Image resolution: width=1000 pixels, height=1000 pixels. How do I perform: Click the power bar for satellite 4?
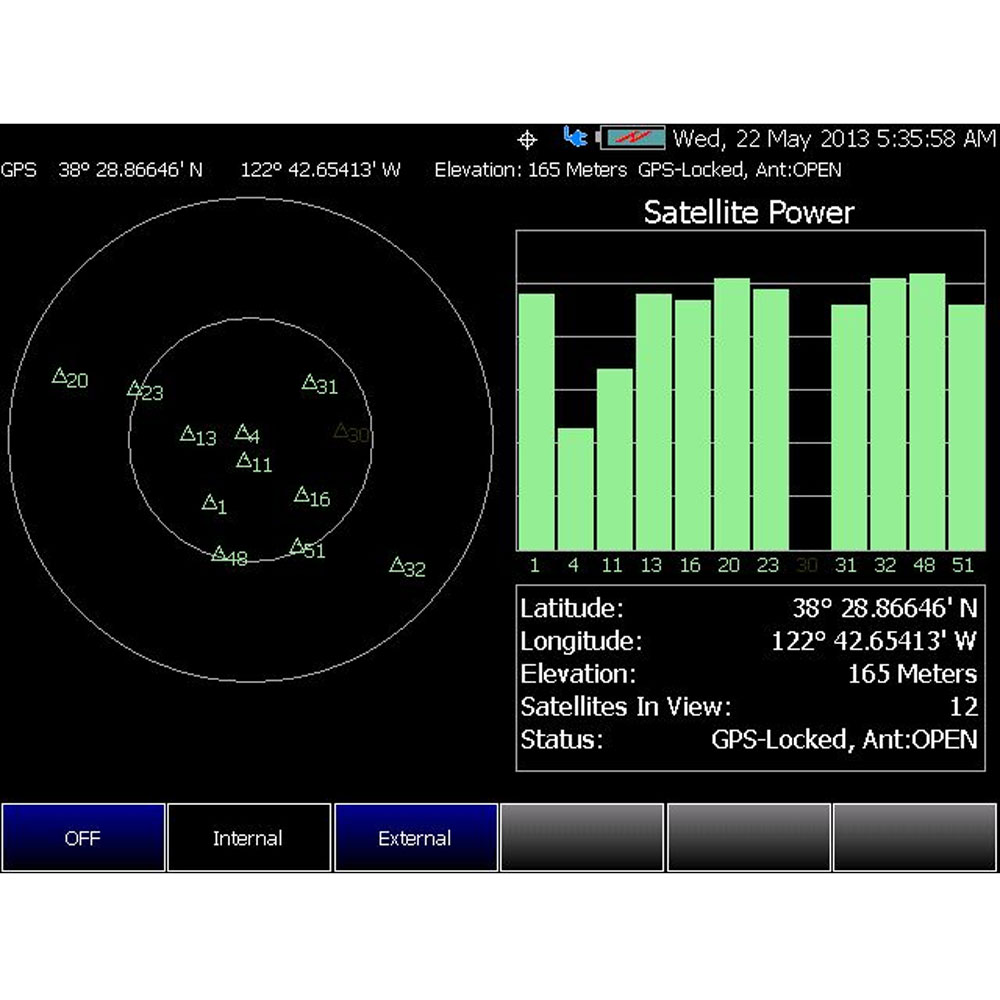click(575, 489)
